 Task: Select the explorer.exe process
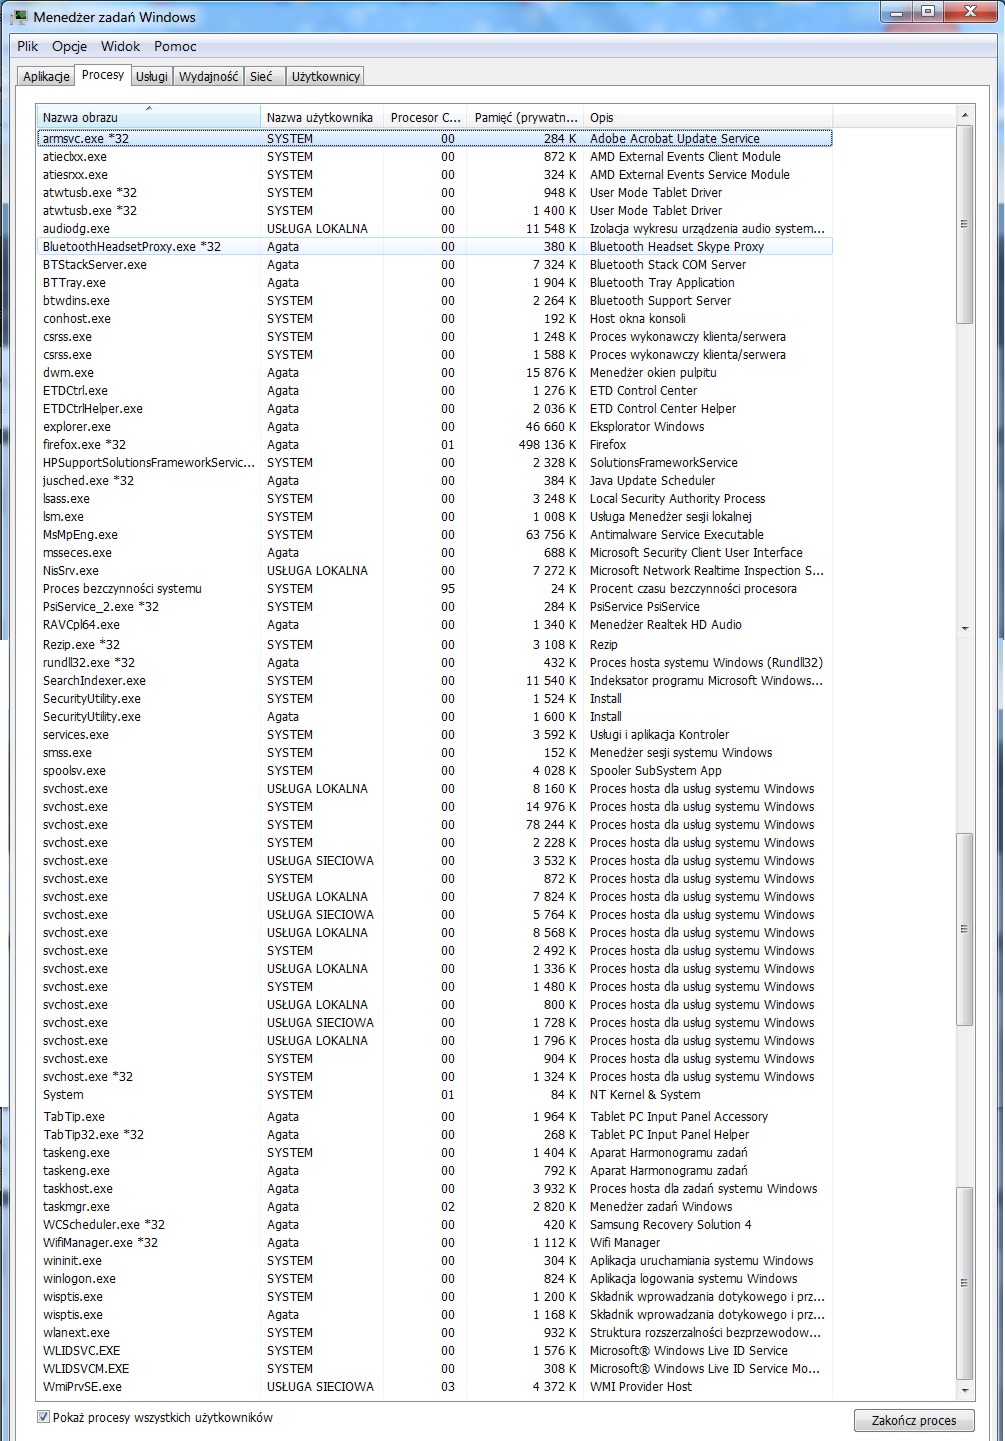434,427
